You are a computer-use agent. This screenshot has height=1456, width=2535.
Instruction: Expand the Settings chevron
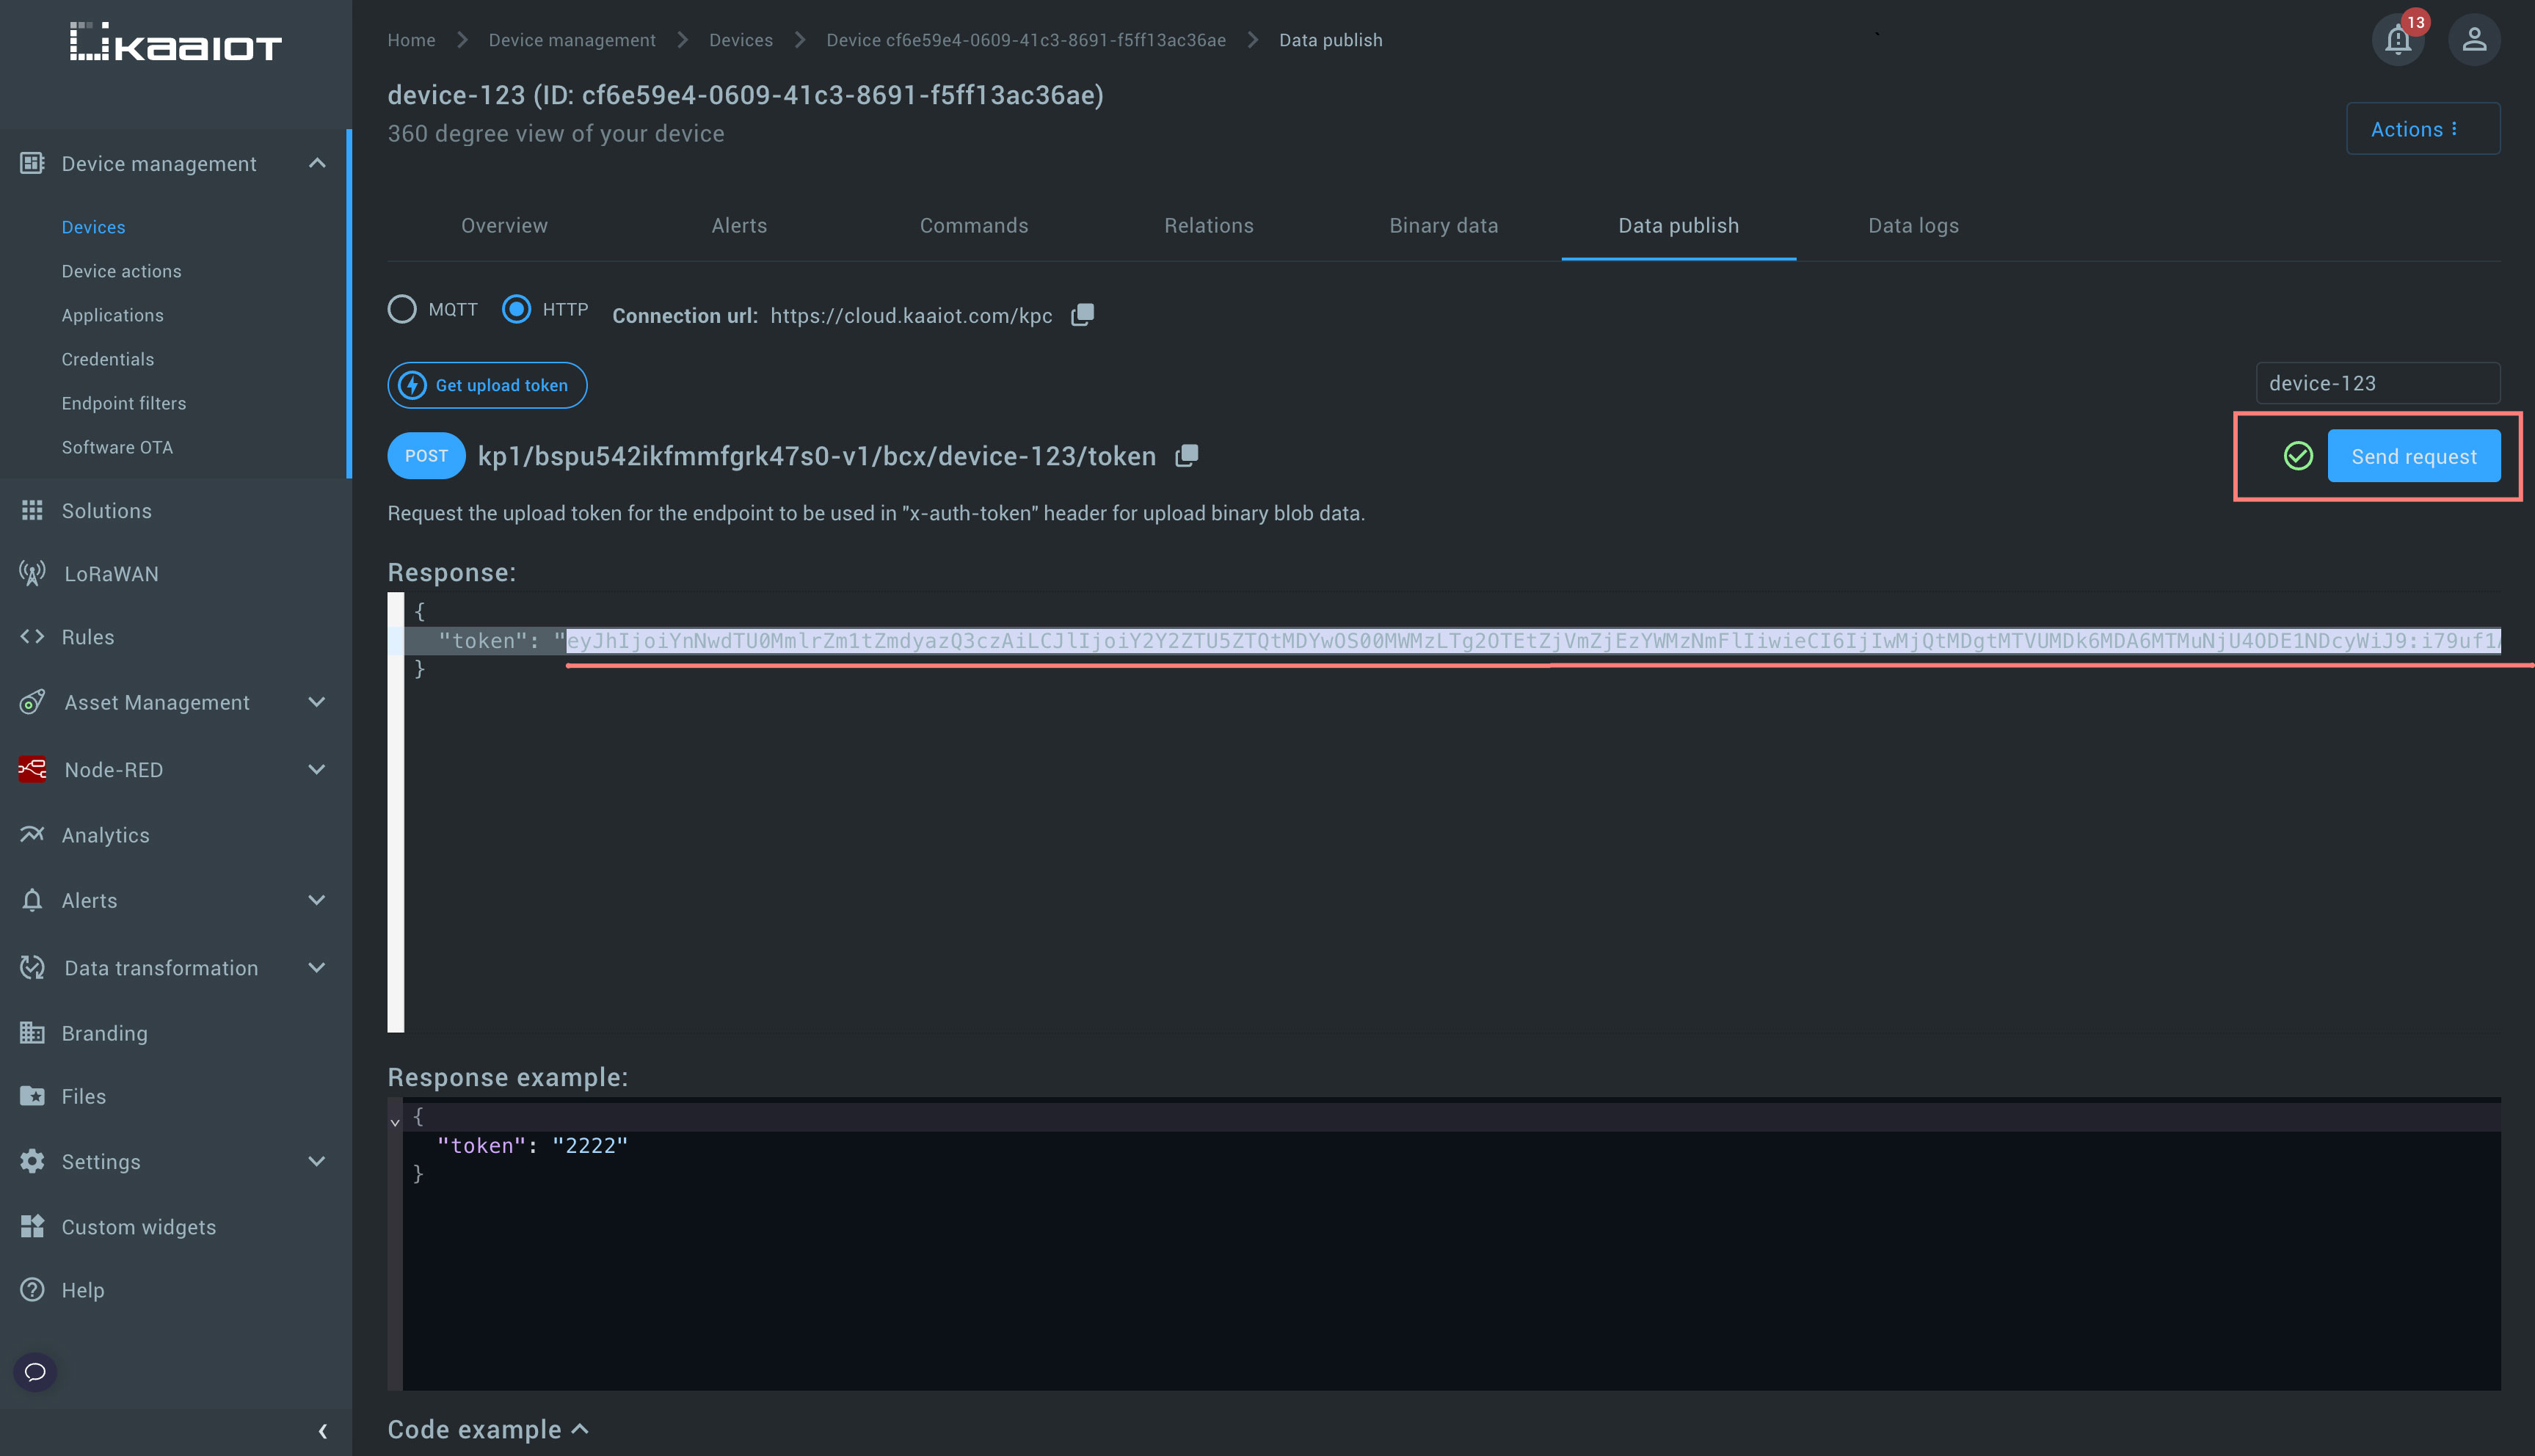click(x=317, y=1161)
